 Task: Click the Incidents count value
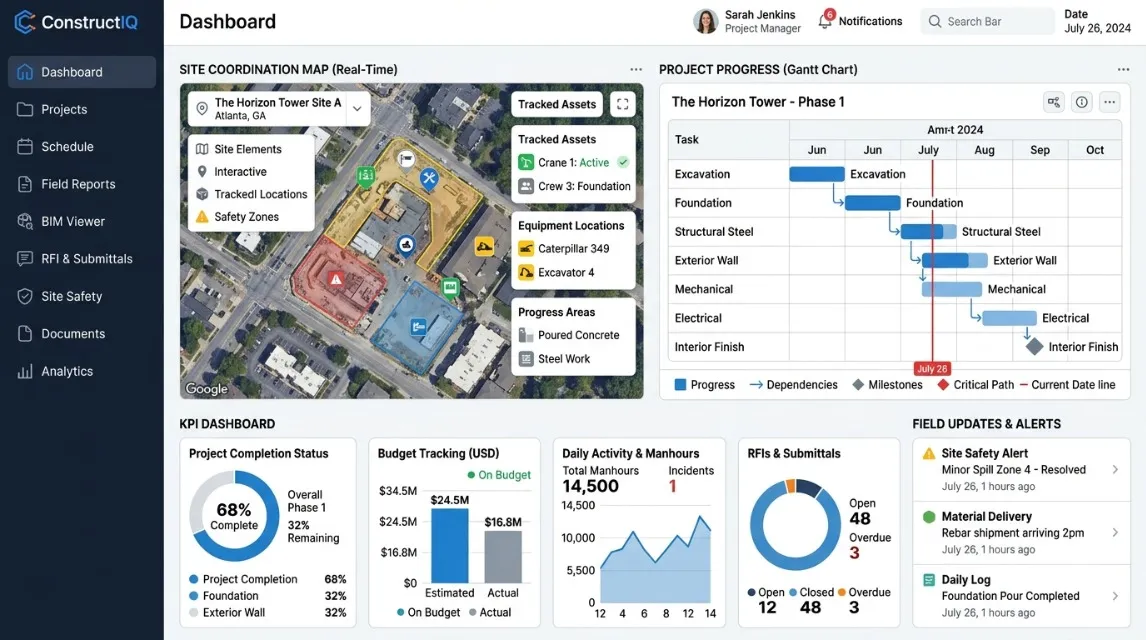coord(672,487)
